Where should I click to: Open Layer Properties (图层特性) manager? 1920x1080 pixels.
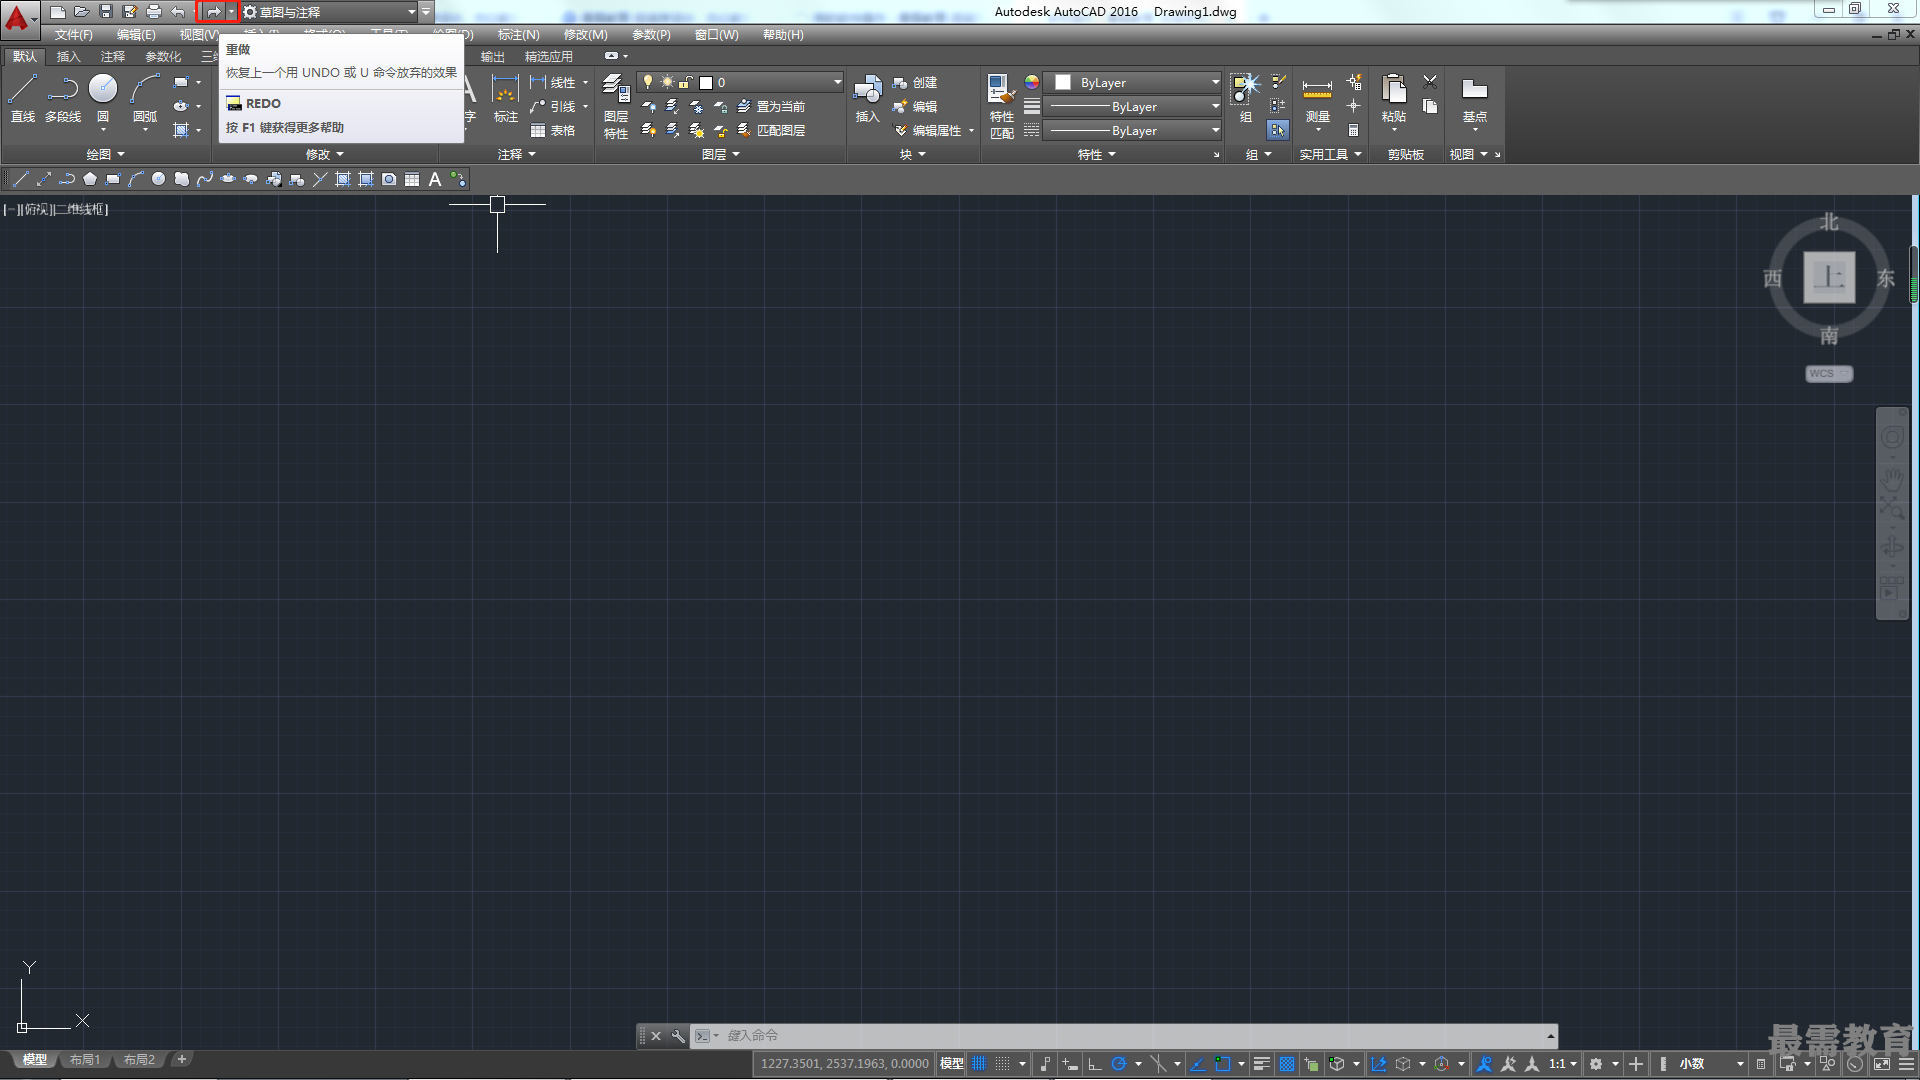[x=616, y=106]
